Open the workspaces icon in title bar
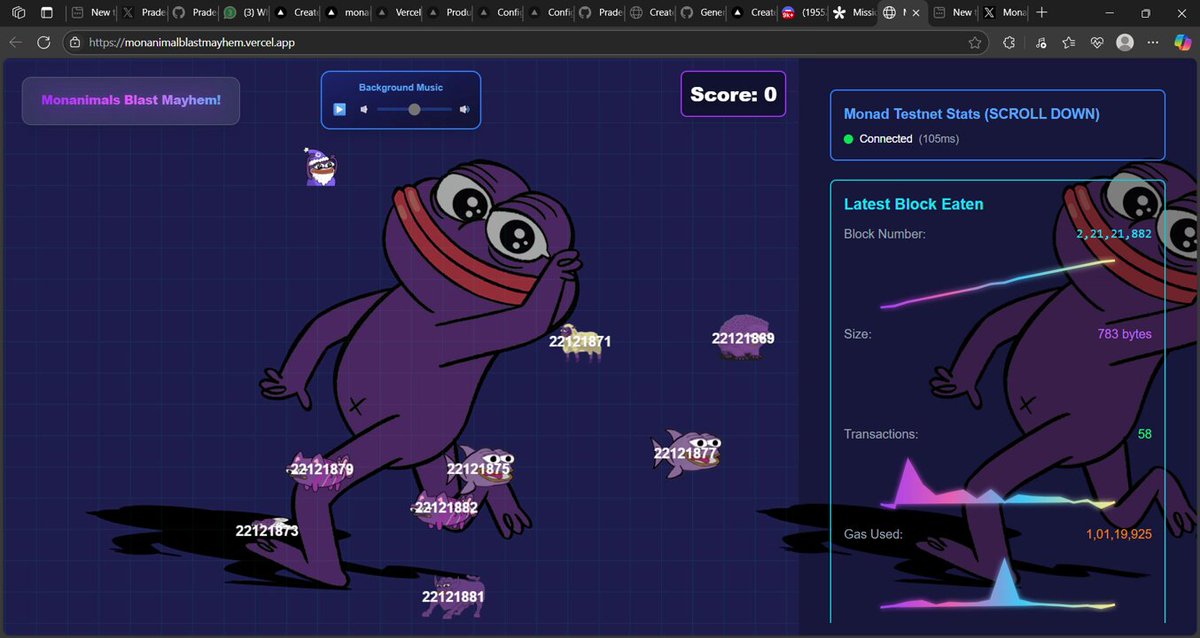Screen dimensions: 1200x638 18,13
